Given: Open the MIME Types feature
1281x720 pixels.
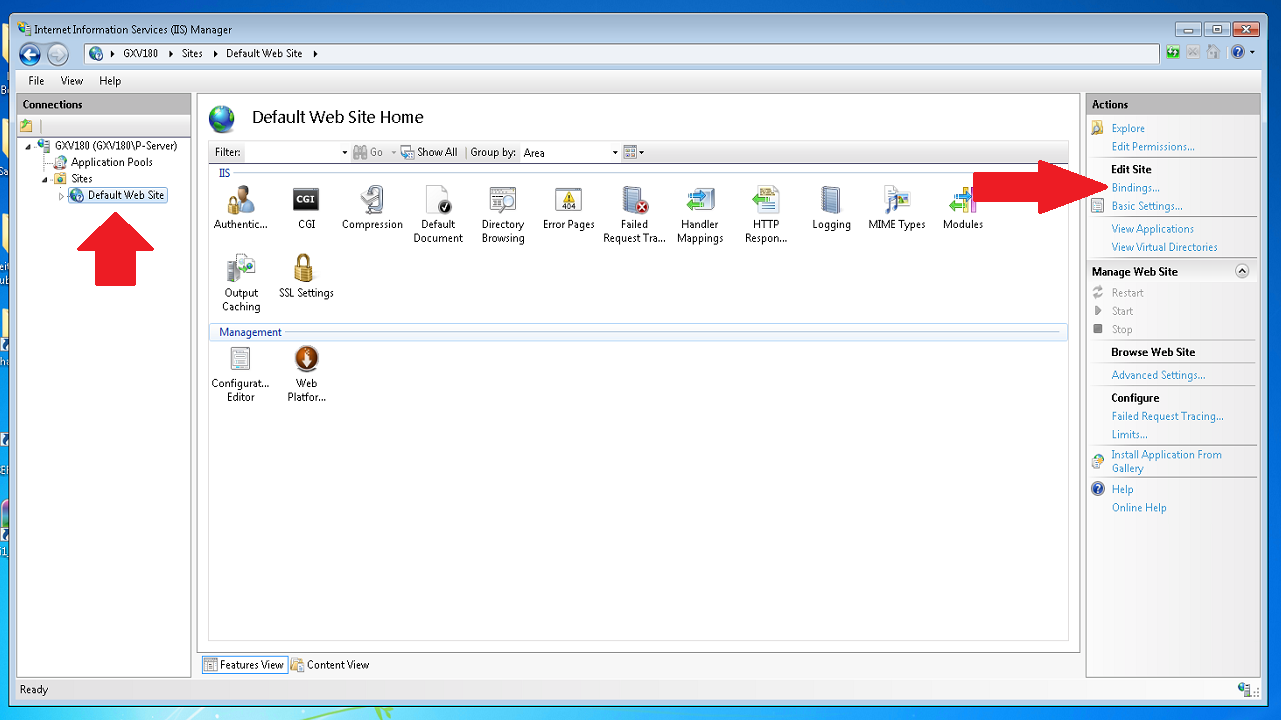Looking at the screenshot, I should (x=896, y=201).
